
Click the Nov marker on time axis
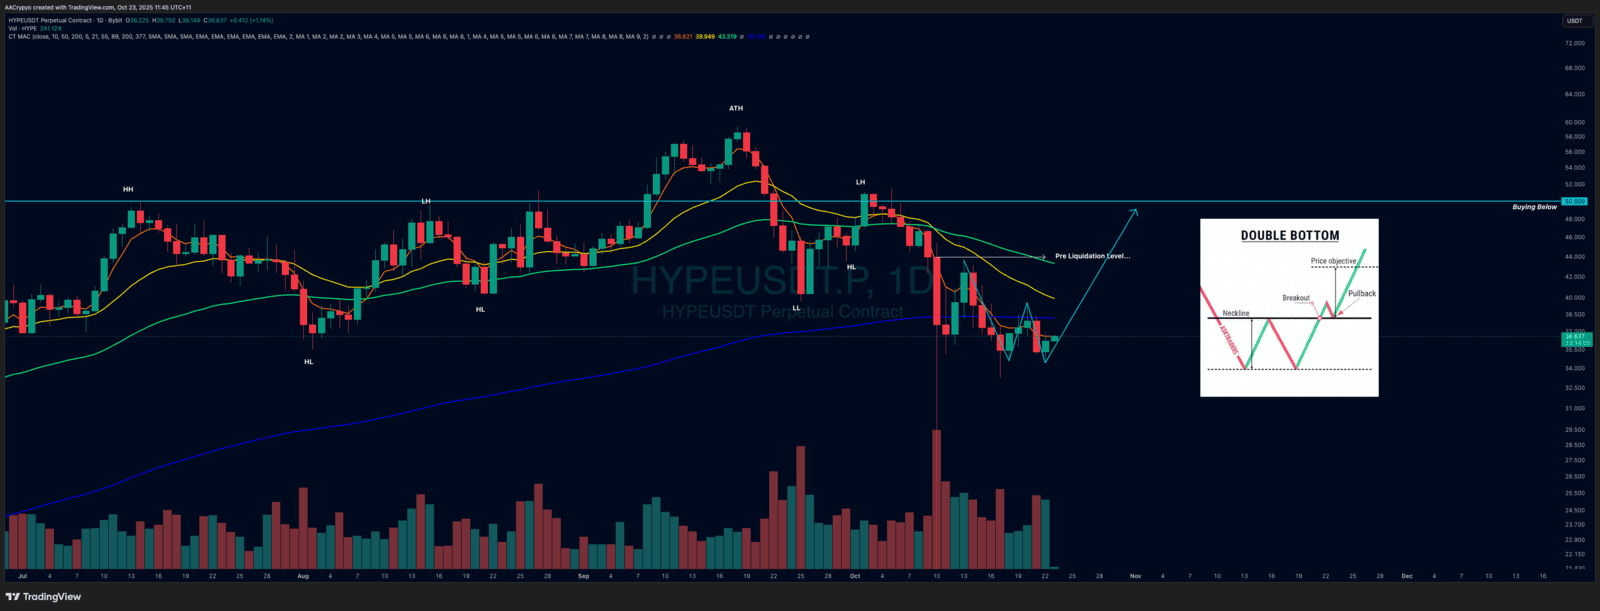(1135, 576)
